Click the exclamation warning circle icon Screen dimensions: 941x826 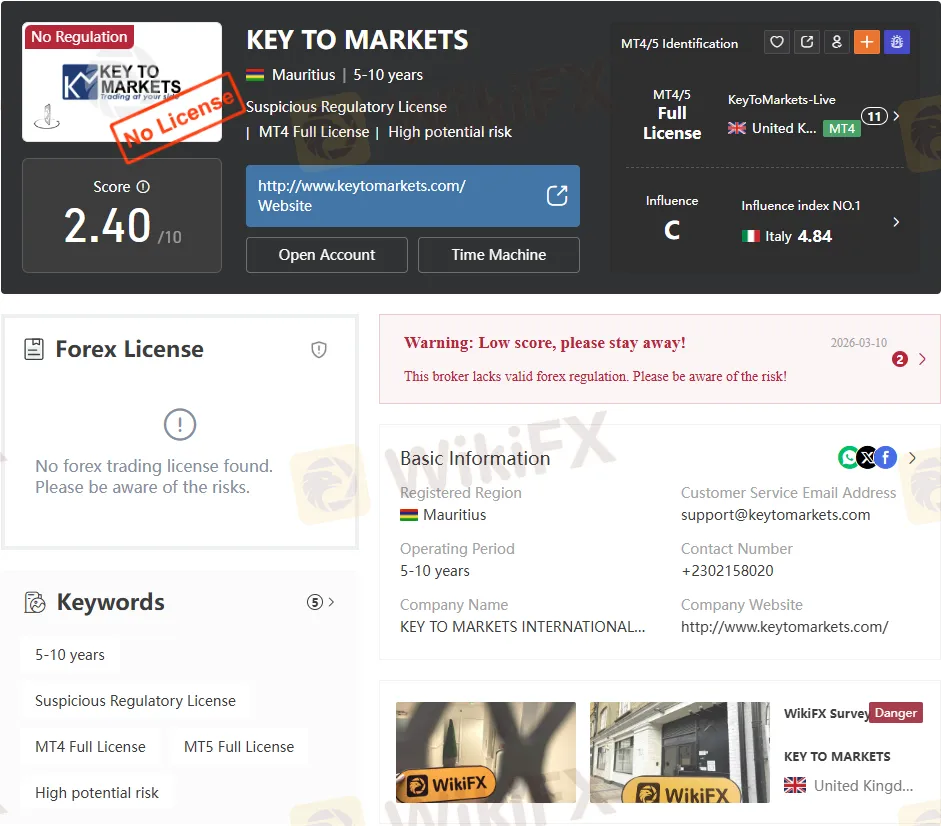pyautogui.click(x=179, y=424)
